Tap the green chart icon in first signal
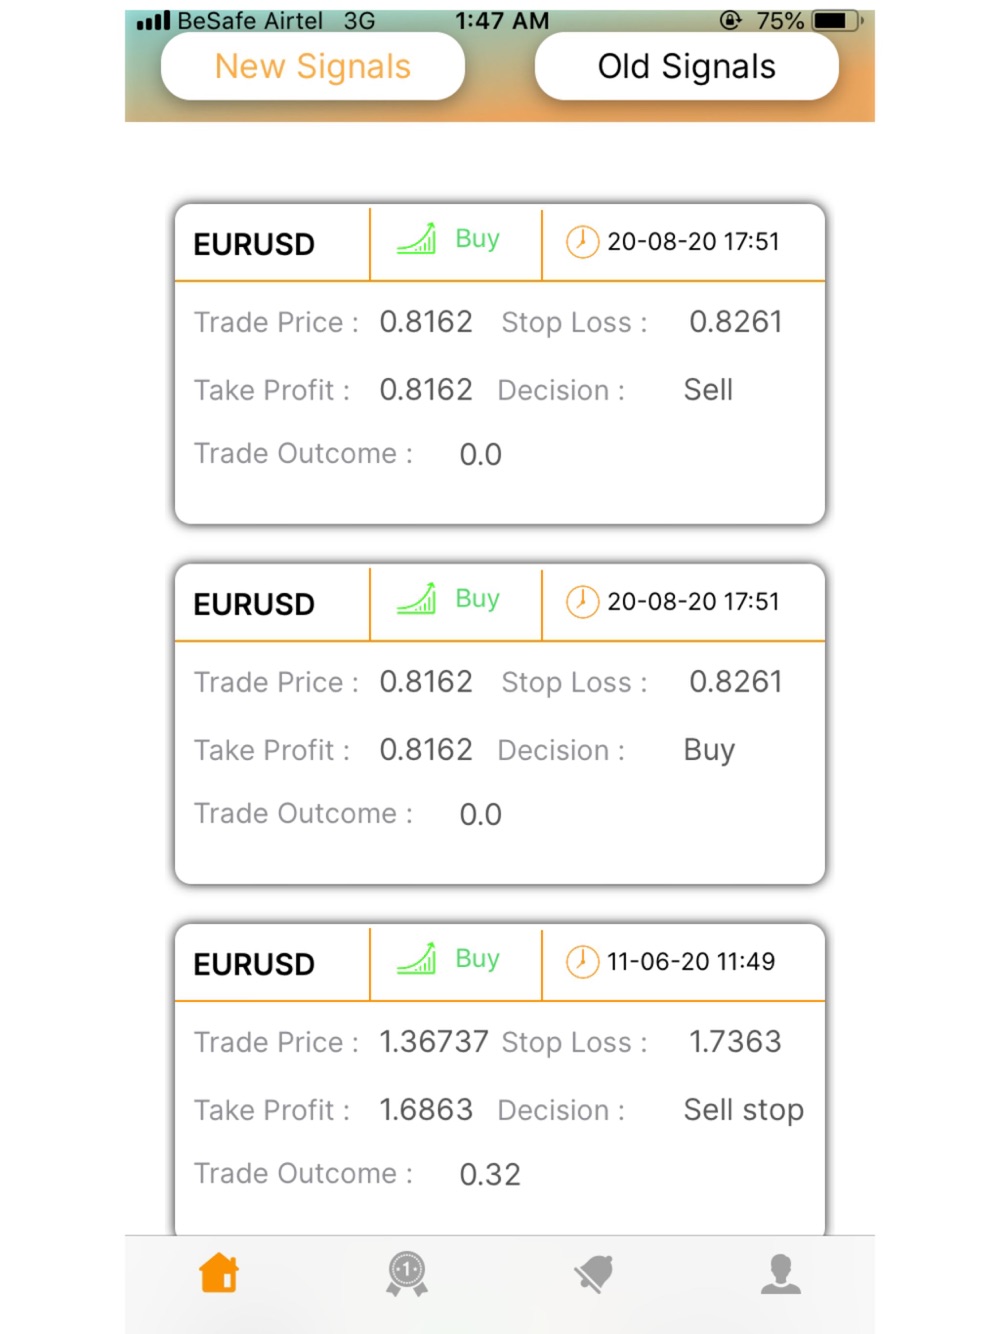1000x1334 pixels. pyautogui.click(x=417, y=239)
